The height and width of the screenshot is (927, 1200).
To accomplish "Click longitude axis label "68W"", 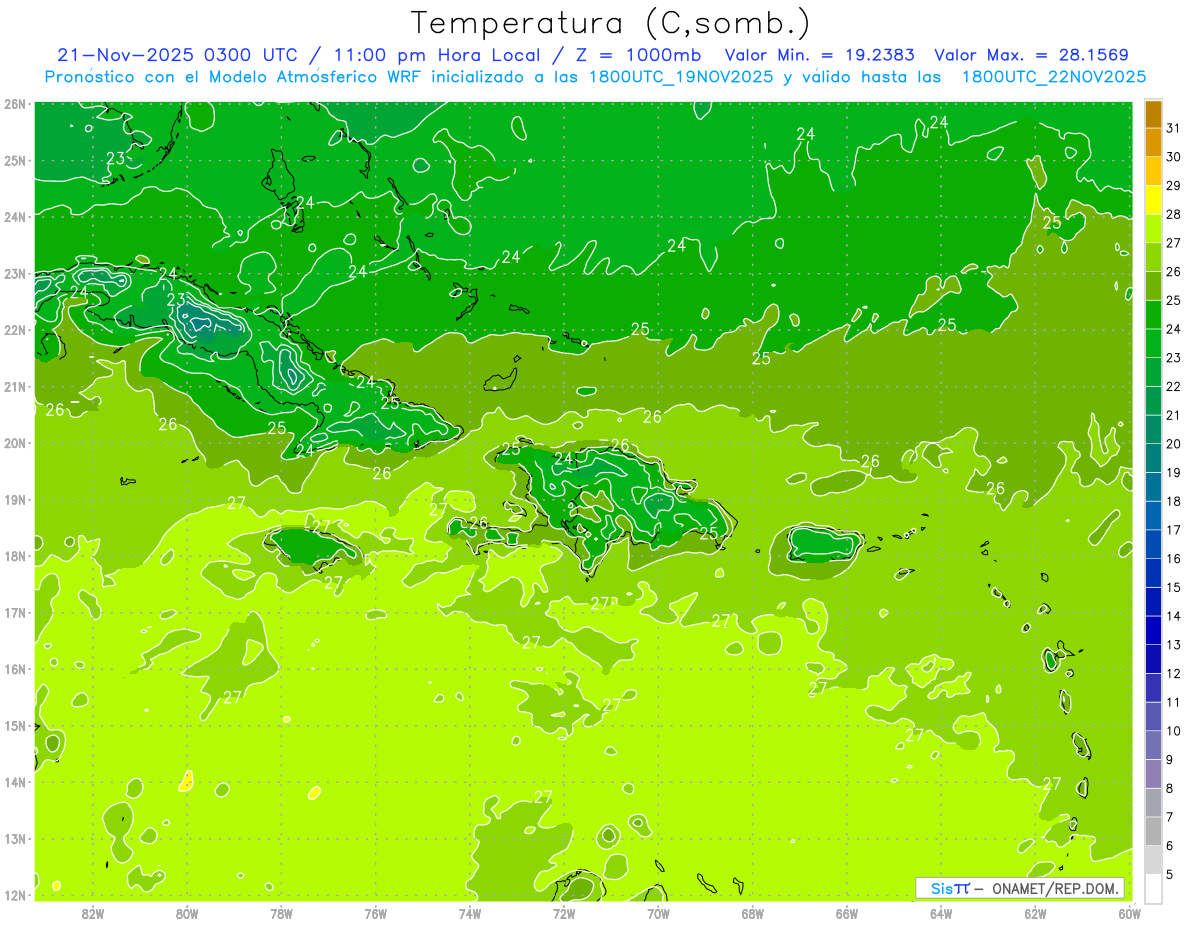I will click(x=753, y=913).
